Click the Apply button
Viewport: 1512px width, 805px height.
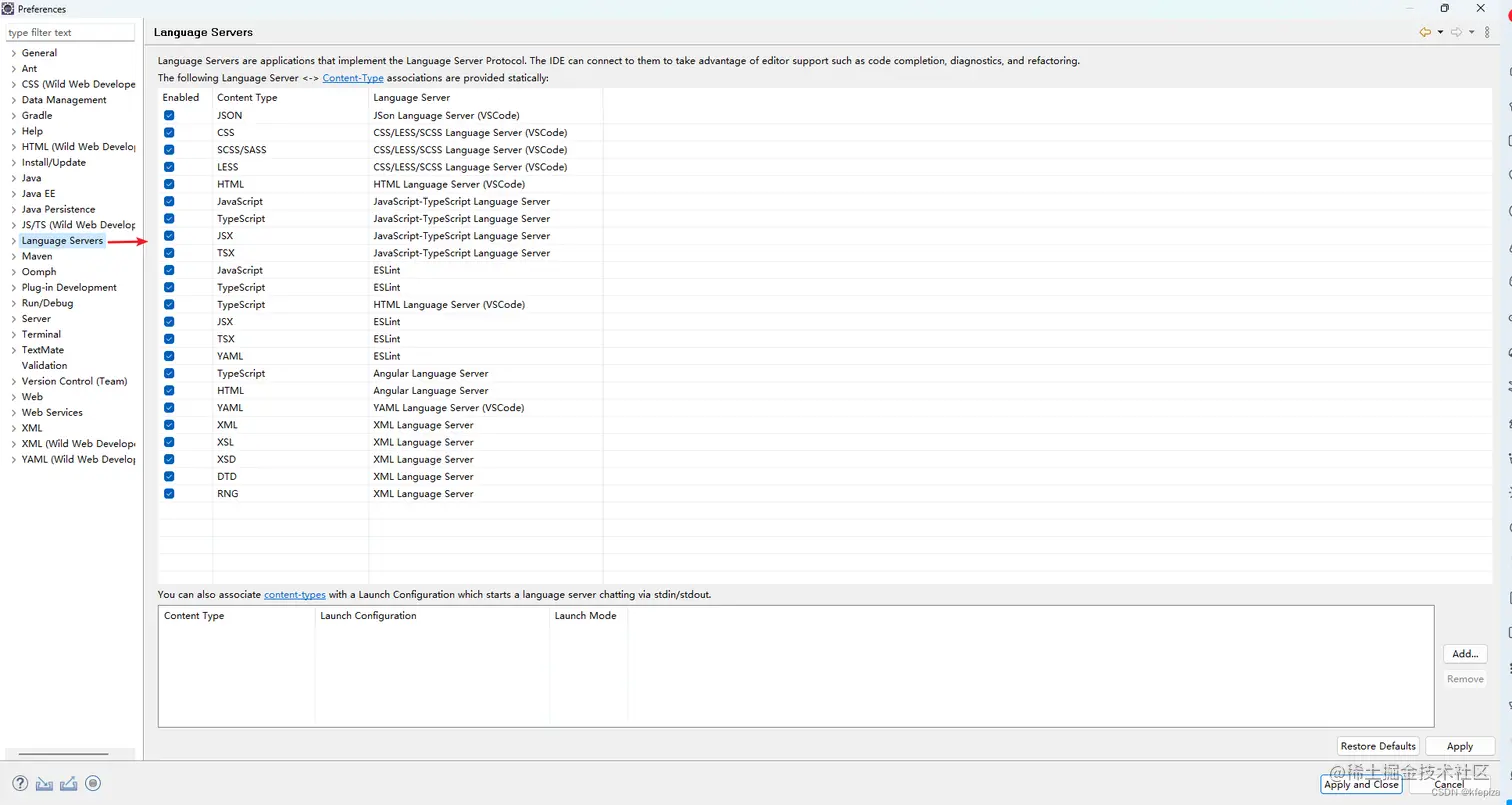(x=1460, y=746)
